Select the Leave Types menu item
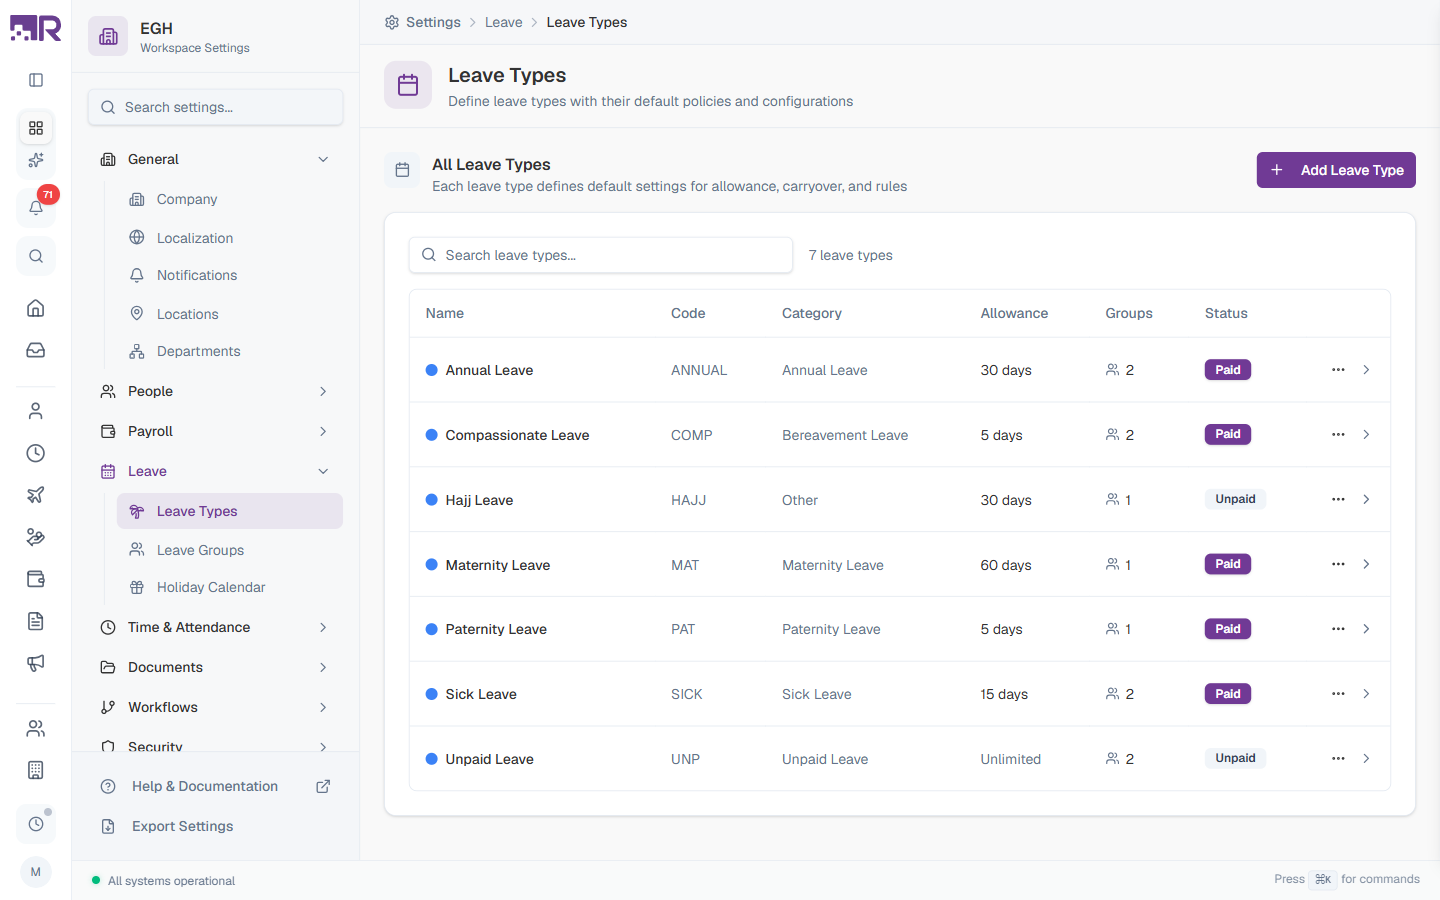 click(229, 511)
